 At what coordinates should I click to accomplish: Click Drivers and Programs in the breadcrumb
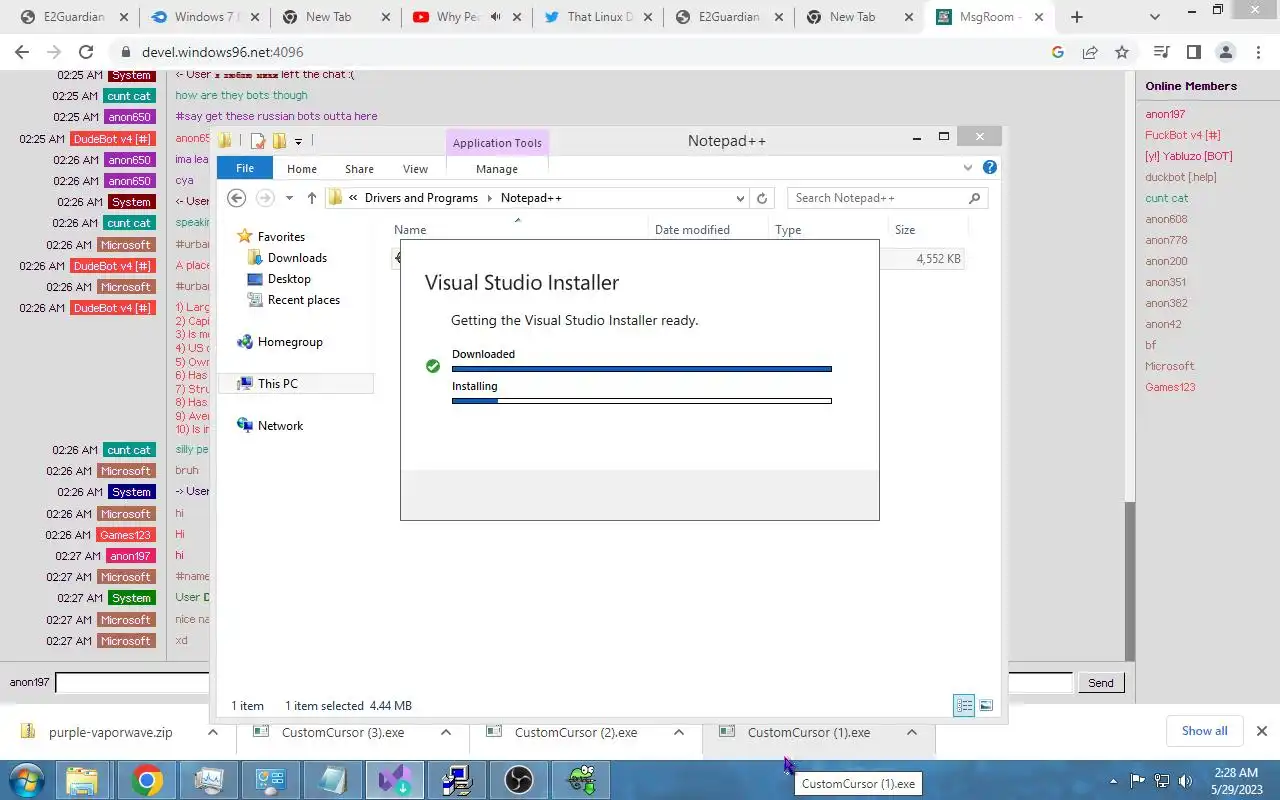(421, 198)
